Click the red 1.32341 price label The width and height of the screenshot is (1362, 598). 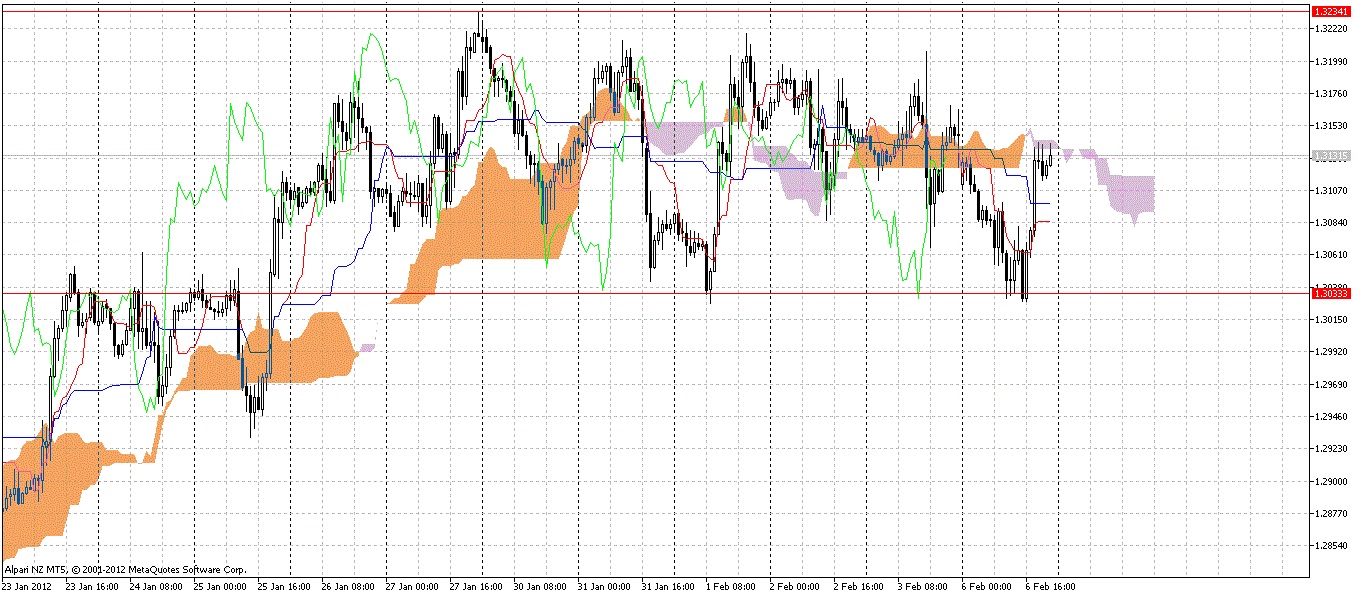pos(1331,11)
